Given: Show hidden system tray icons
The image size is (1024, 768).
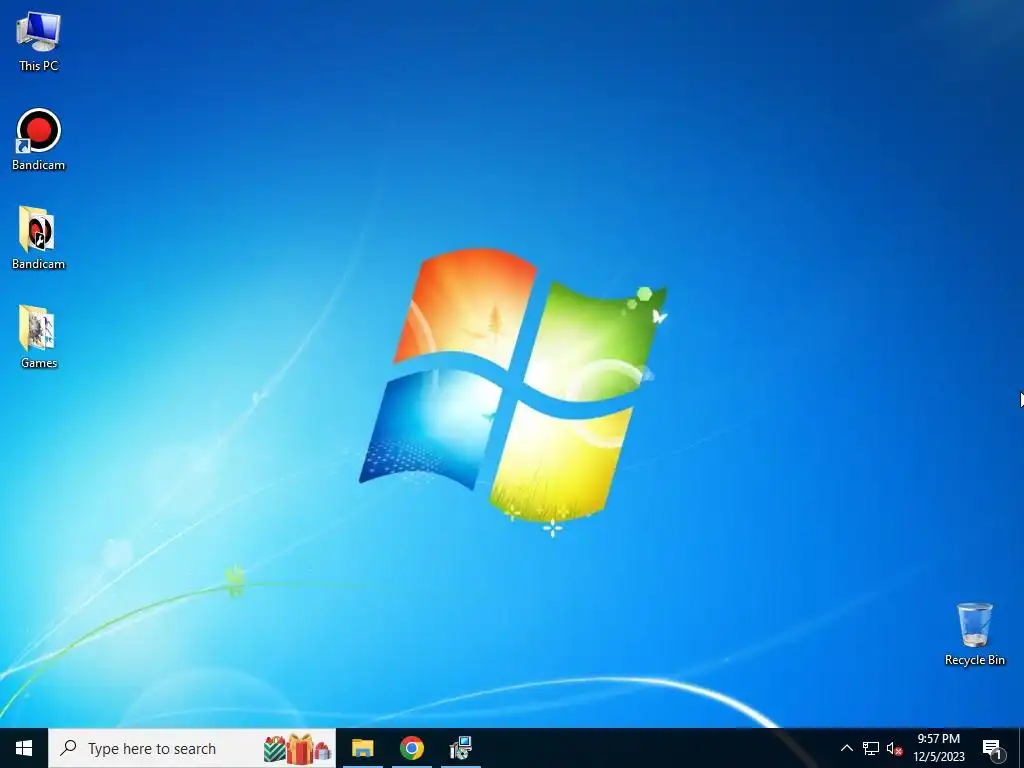Looking at the screenshot, I should tap(846, 748).
